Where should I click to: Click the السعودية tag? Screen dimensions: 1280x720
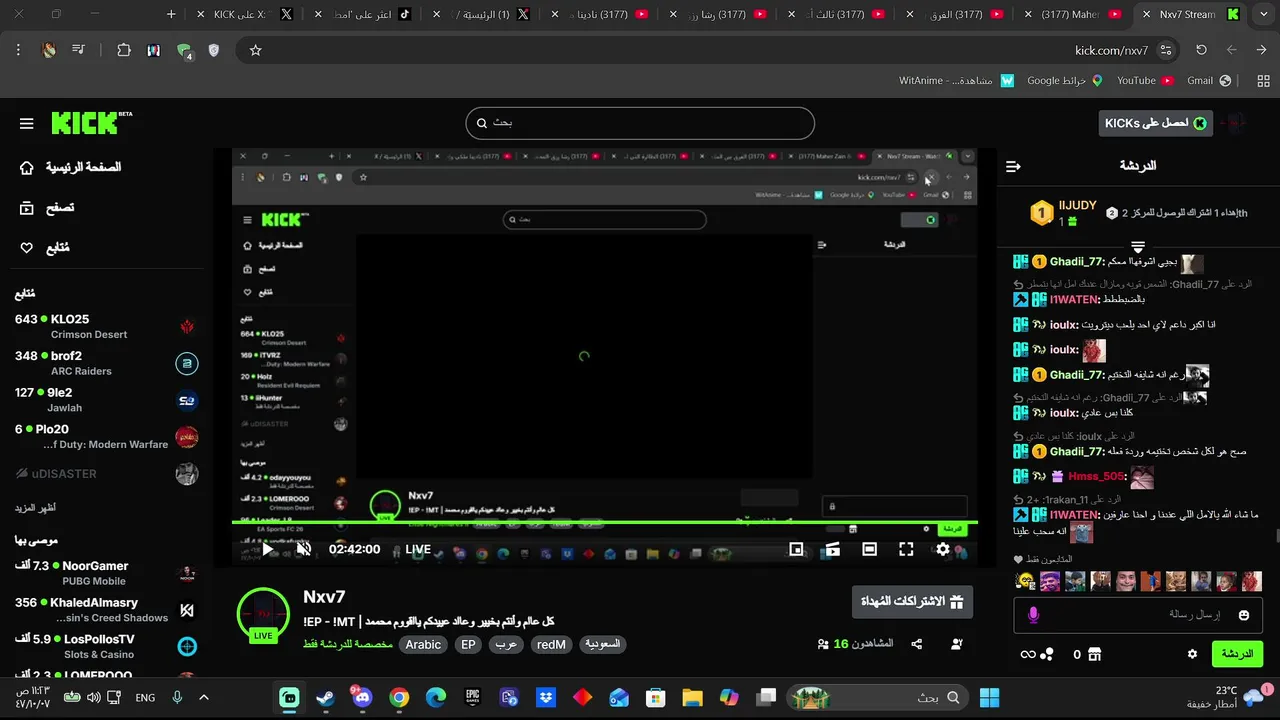pos(603,645)
